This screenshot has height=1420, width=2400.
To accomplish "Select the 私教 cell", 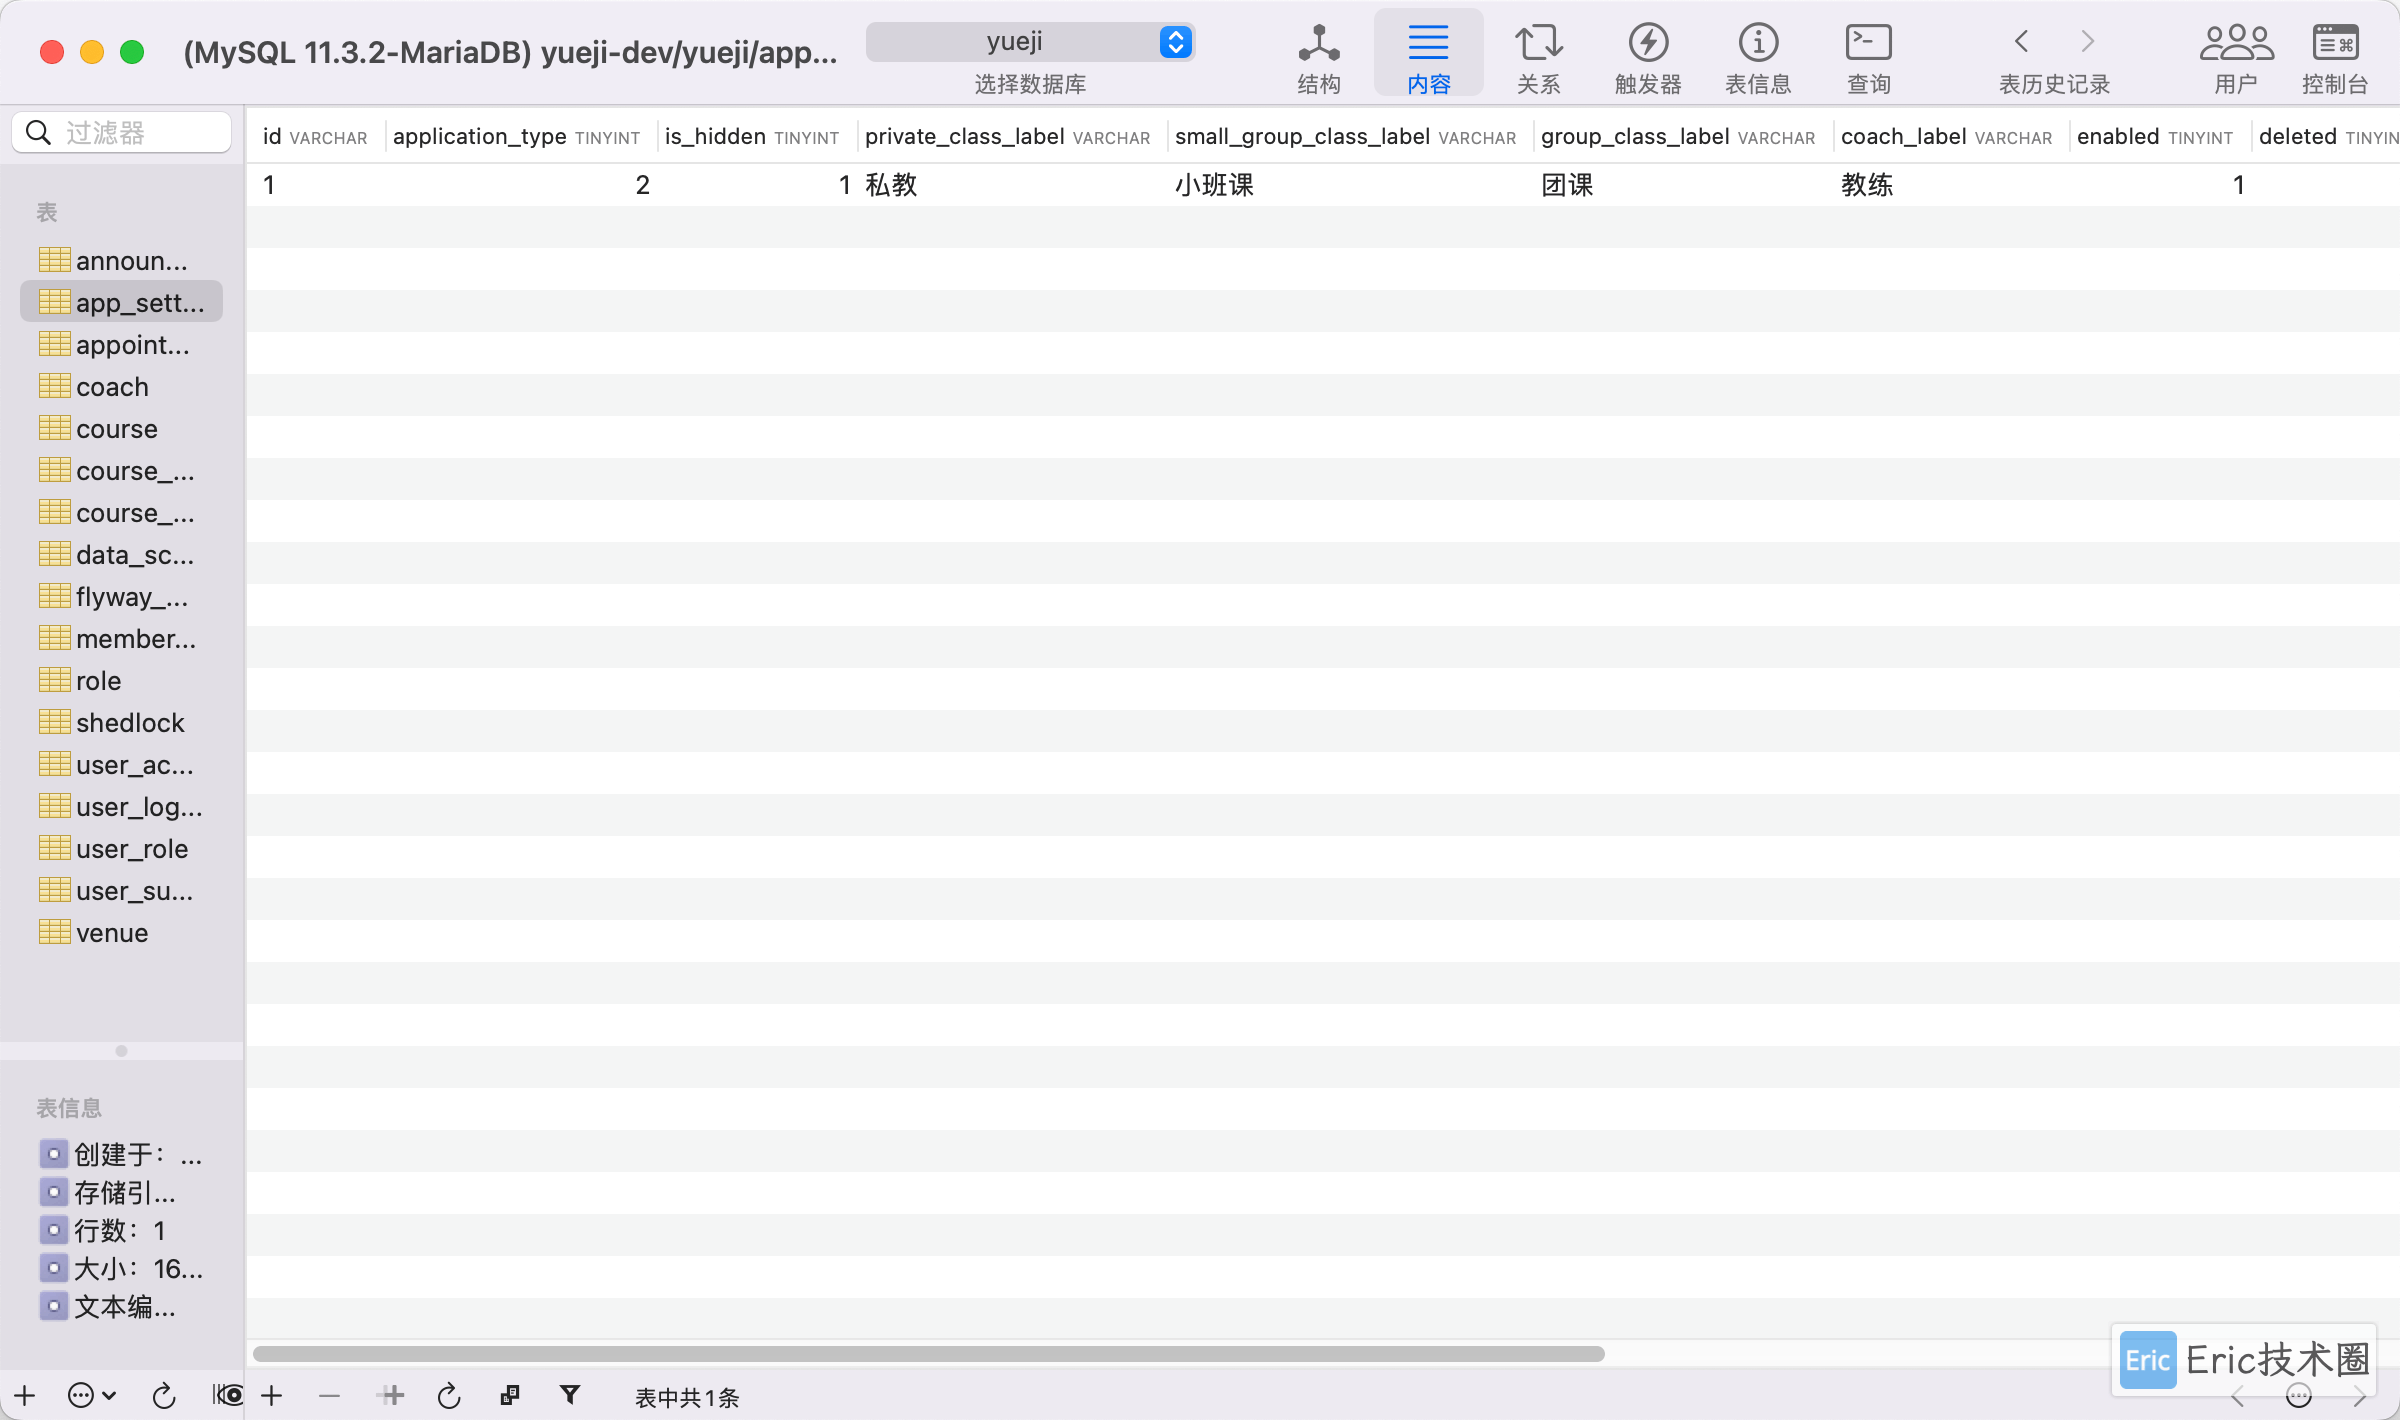I will click(x=1012, y=185).
